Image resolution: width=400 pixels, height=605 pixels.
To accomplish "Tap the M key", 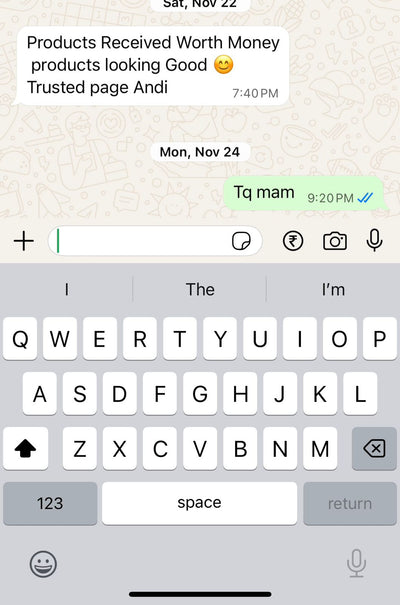I will 320,448.
